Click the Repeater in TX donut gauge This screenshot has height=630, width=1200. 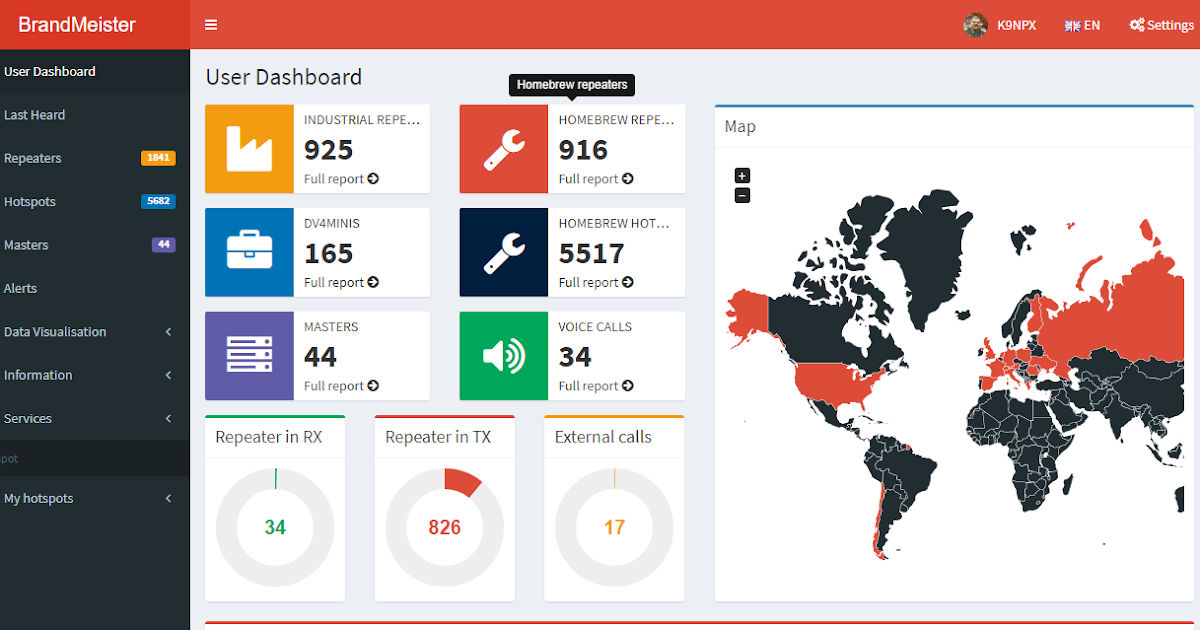pyautogui.click(x=444, y=527)
